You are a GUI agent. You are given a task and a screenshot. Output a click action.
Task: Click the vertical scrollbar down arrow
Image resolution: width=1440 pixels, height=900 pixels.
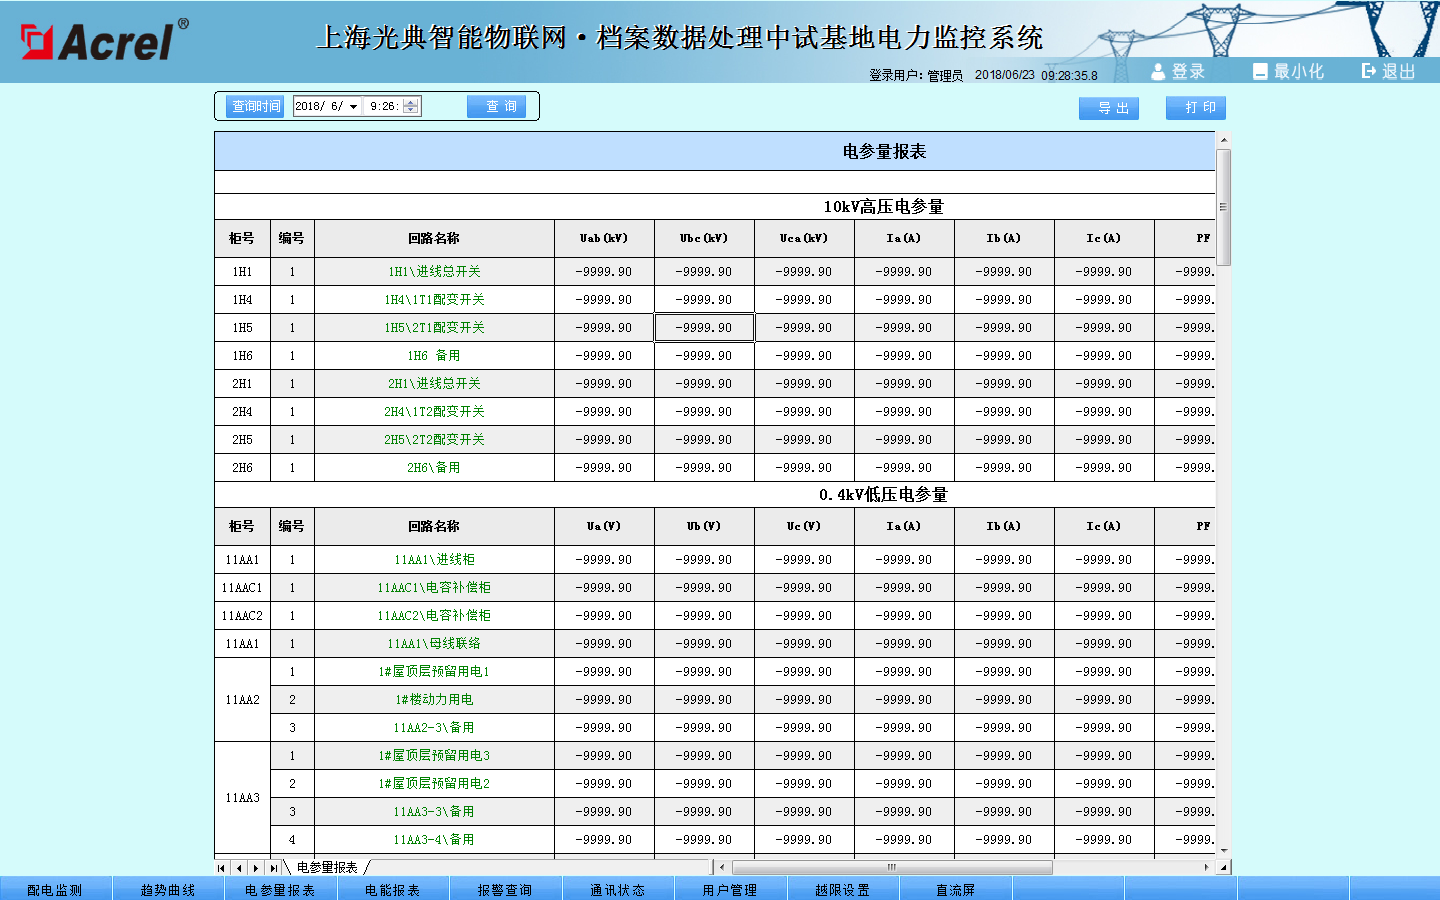tap(1223, 851)
